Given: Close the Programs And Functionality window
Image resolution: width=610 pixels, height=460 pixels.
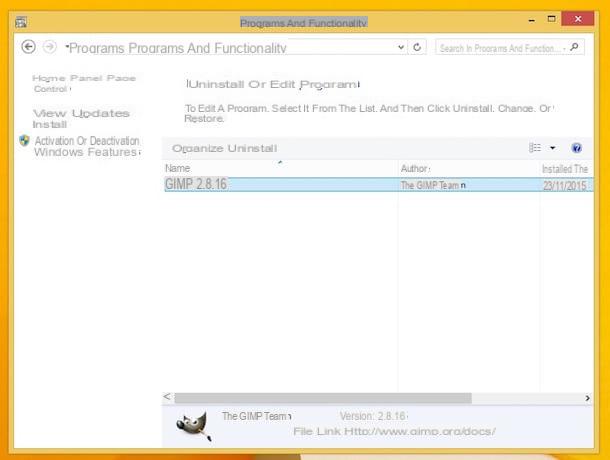Looking at the screenshot, I should pos(578,19).
